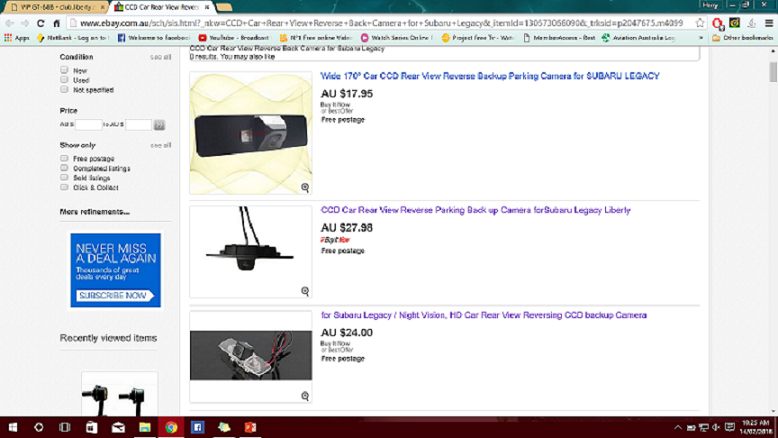
Task: Enable the Free postage filter
Action: click(x=64, y=159)
